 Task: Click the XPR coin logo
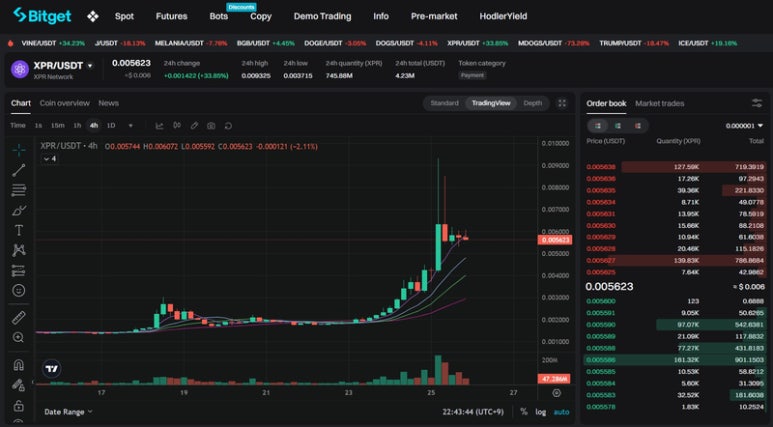(20, 69)
